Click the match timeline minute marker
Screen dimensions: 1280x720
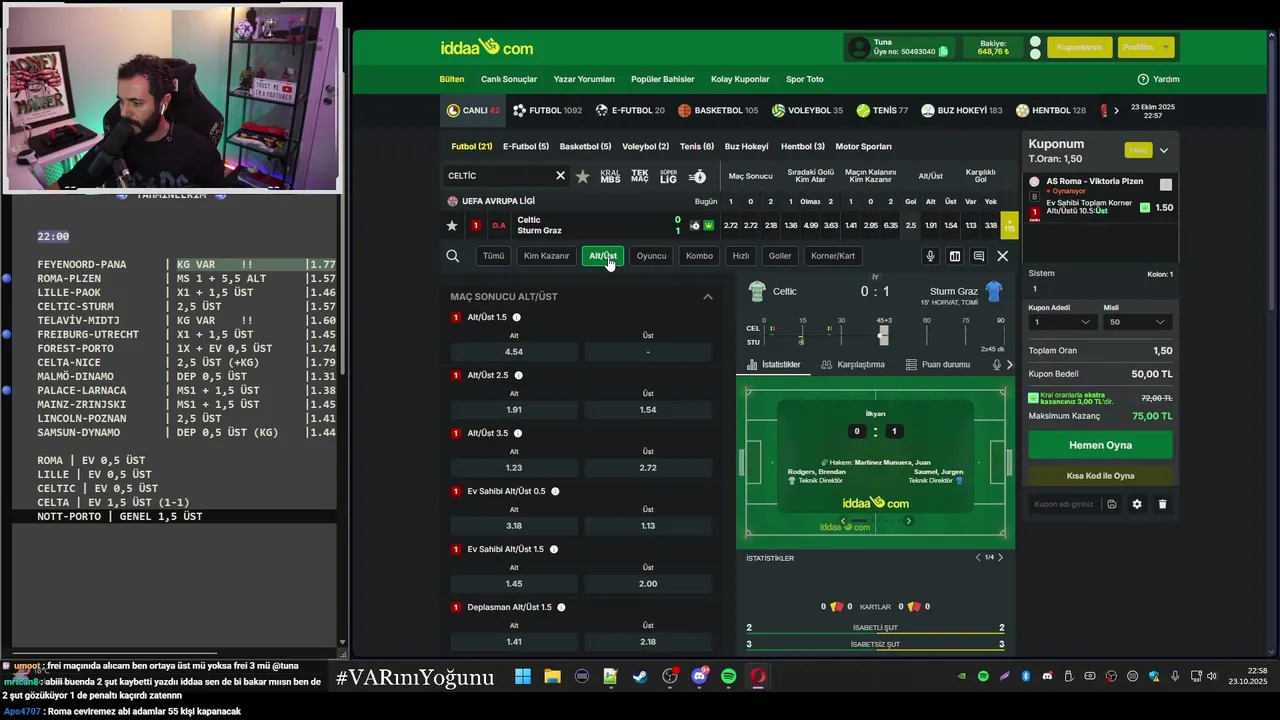tap(883, 335)
